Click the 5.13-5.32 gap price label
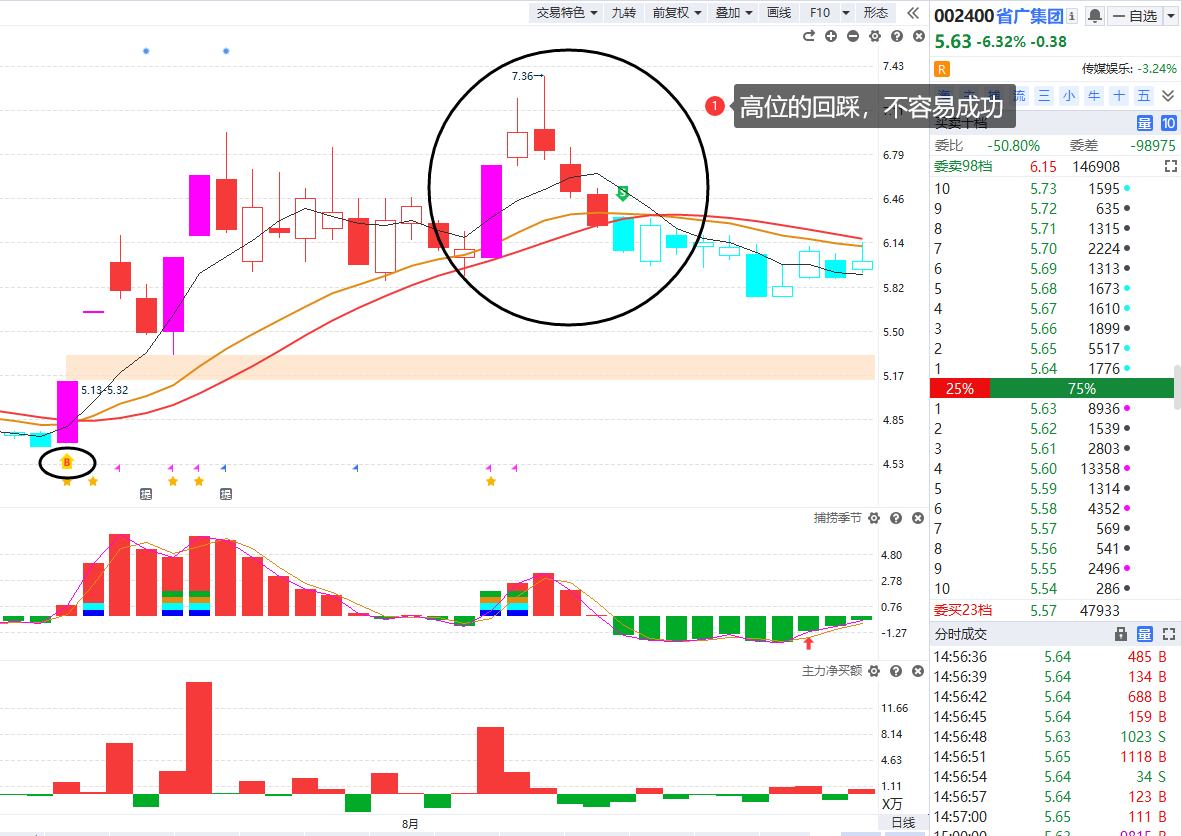1182x836 pixels. point(105,390)
